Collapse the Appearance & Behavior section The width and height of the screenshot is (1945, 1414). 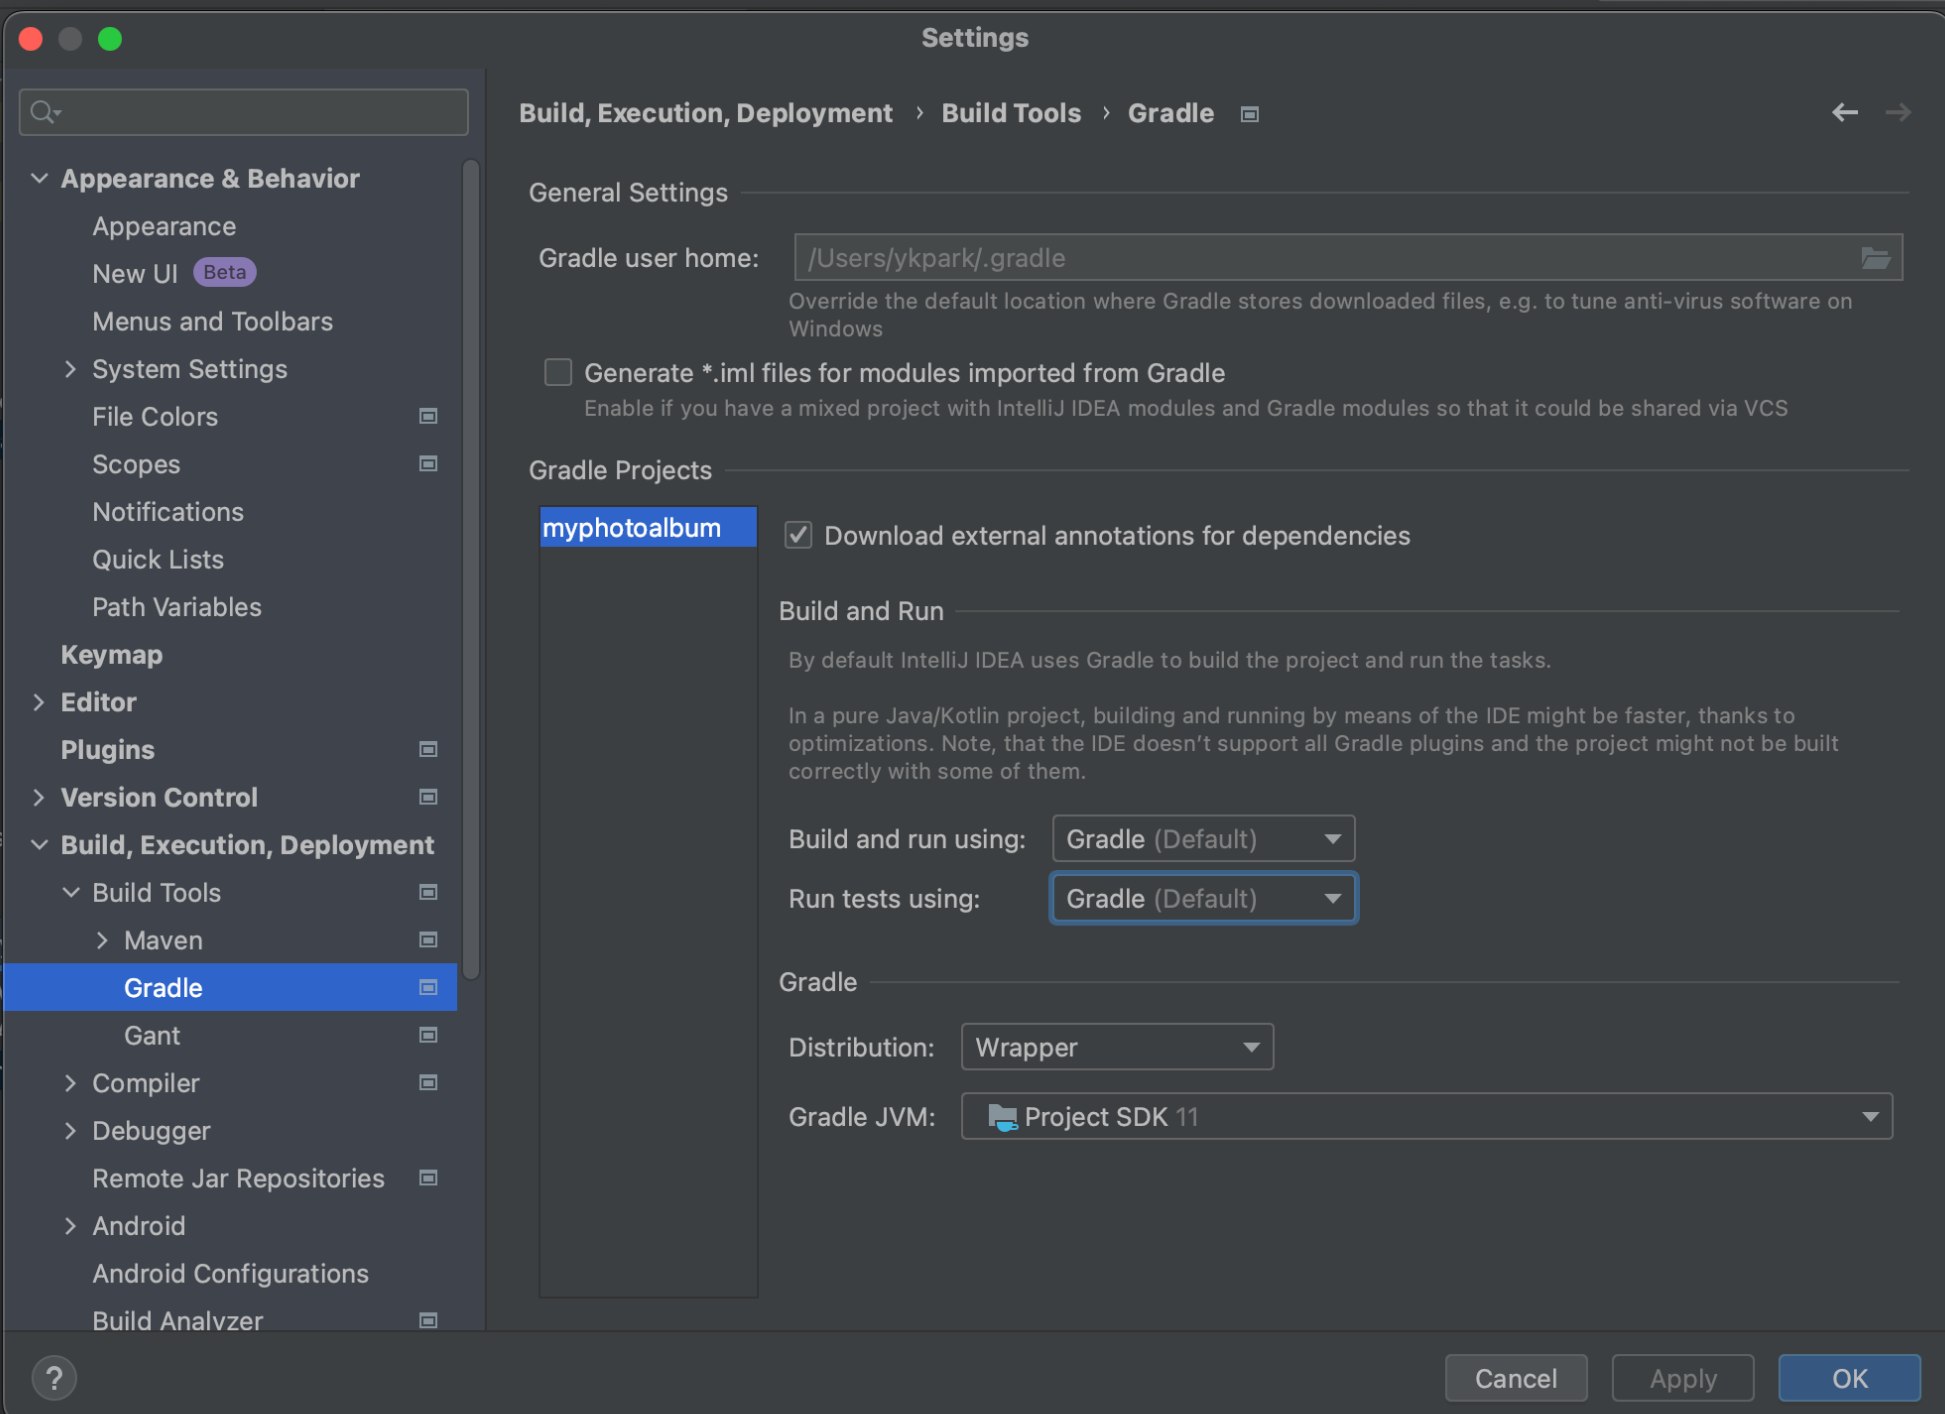39,178
